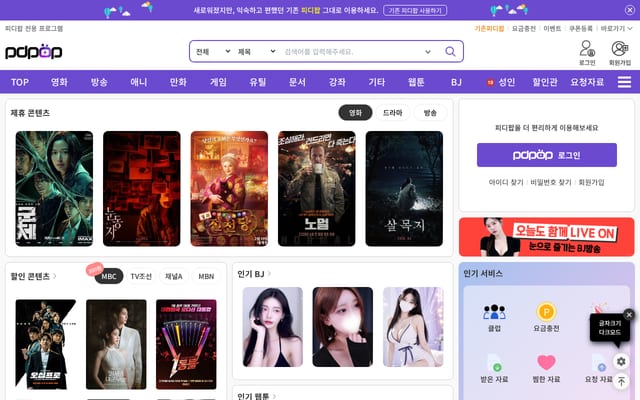640x400 pixels.
Task: Open the 애니 navigation menu item
Action: click(x=139, y=82)
